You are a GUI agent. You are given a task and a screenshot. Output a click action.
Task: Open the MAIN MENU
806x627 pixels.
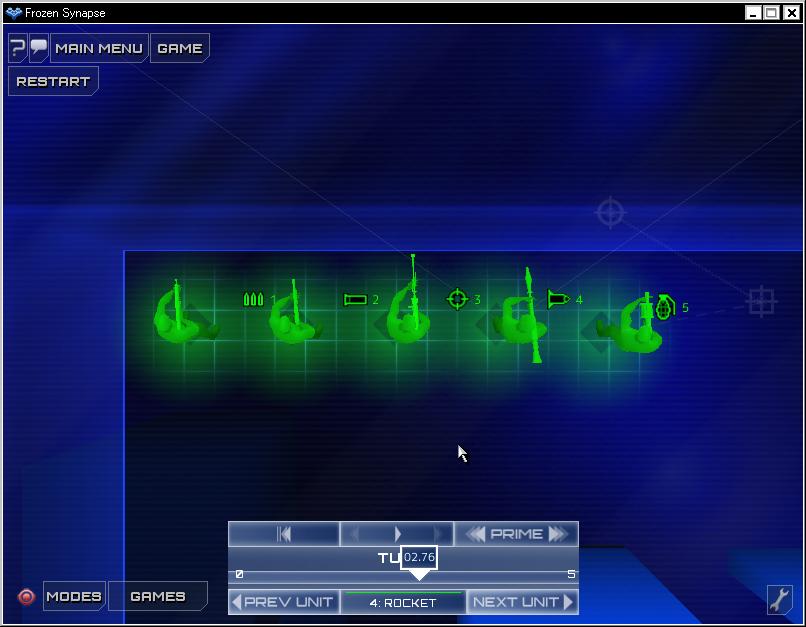click(99, 48)
